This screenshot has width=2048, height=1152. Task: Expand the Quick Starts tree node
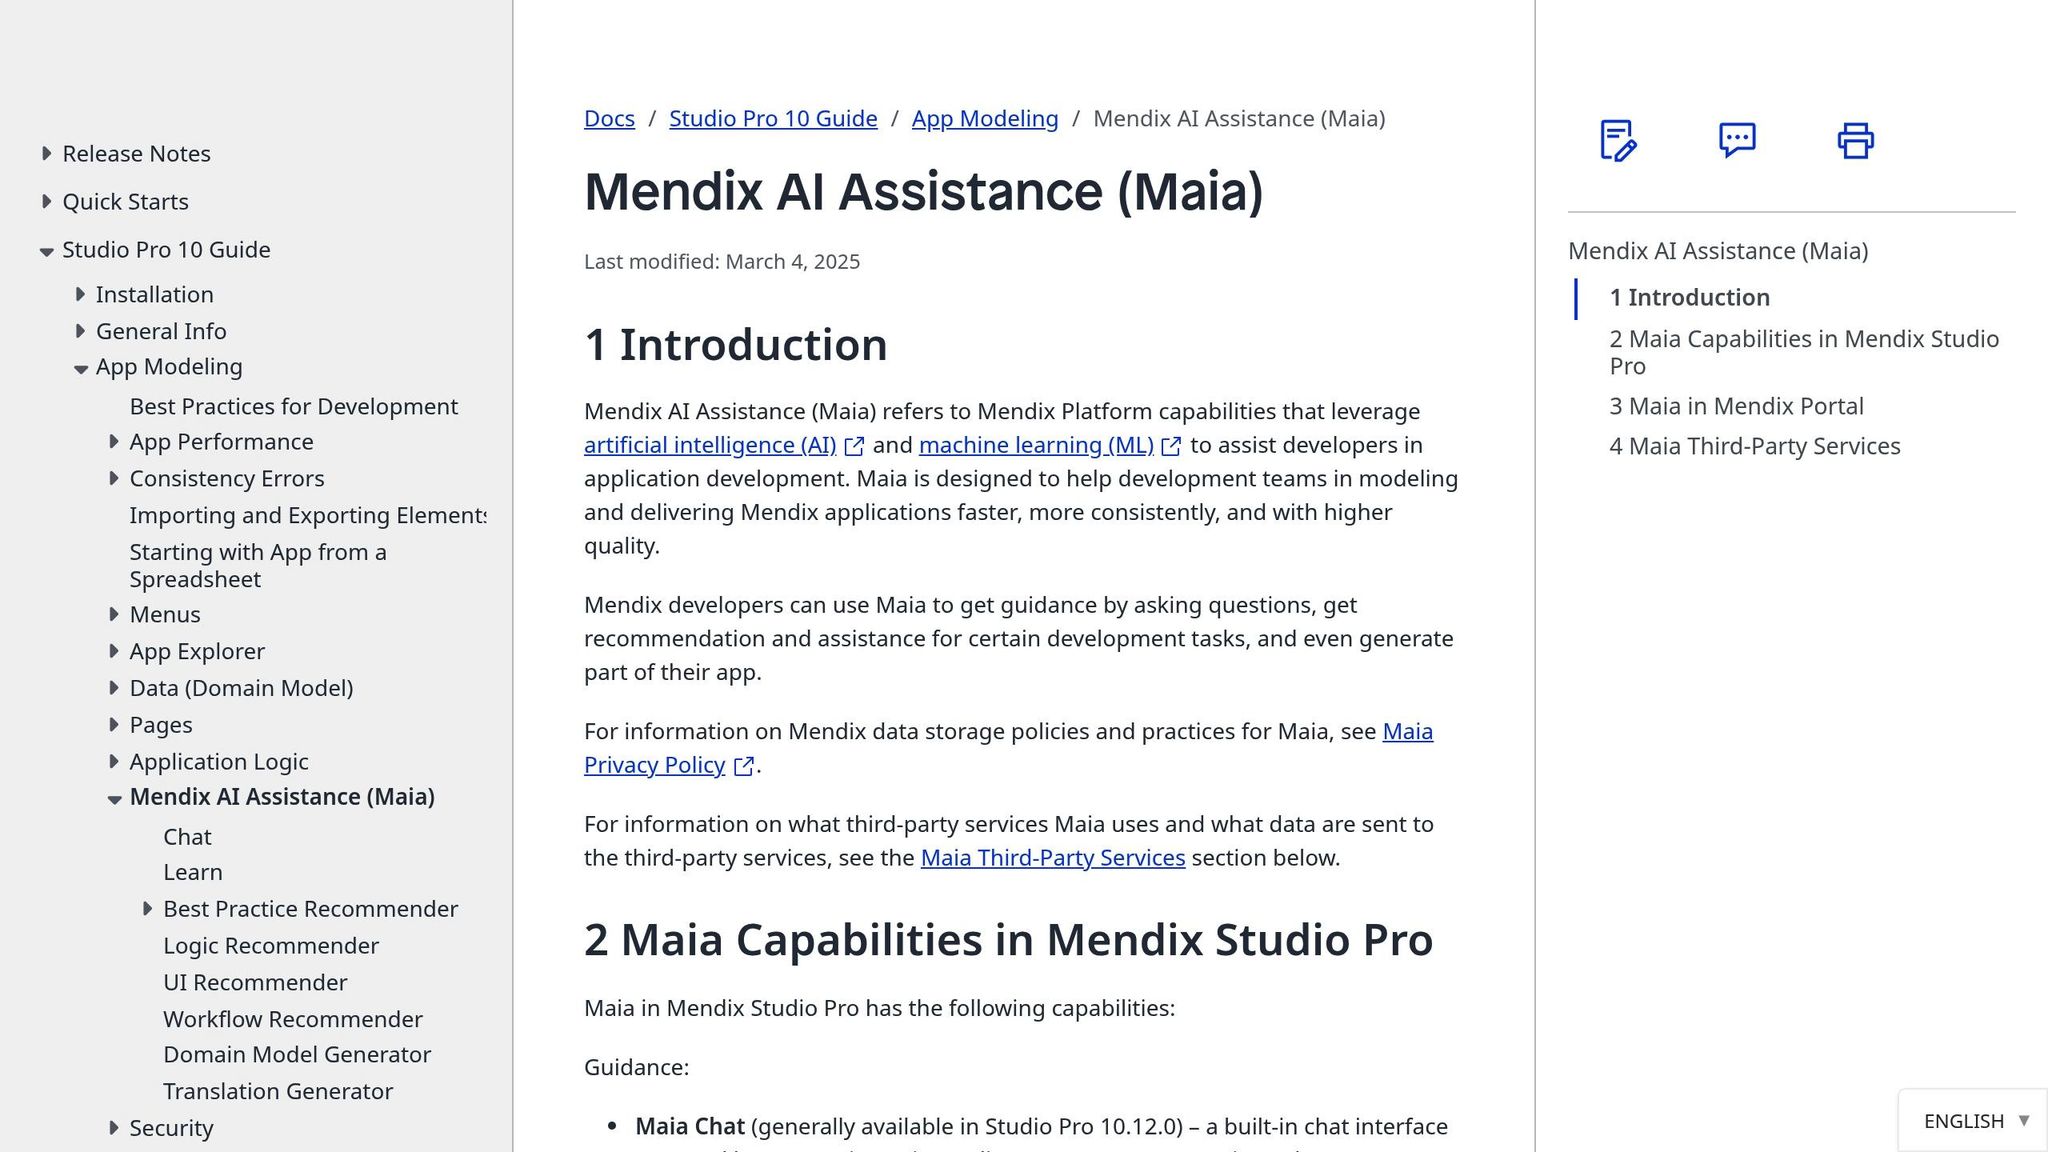click(x=46, y=201)
